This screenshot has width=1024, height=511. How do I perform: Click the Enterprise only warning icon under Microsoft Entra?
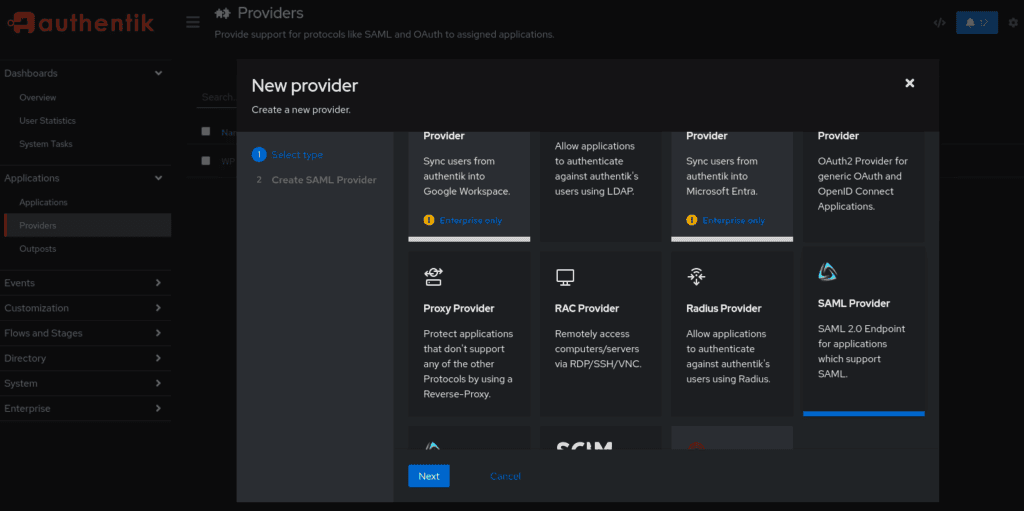[x=692, y=220]
